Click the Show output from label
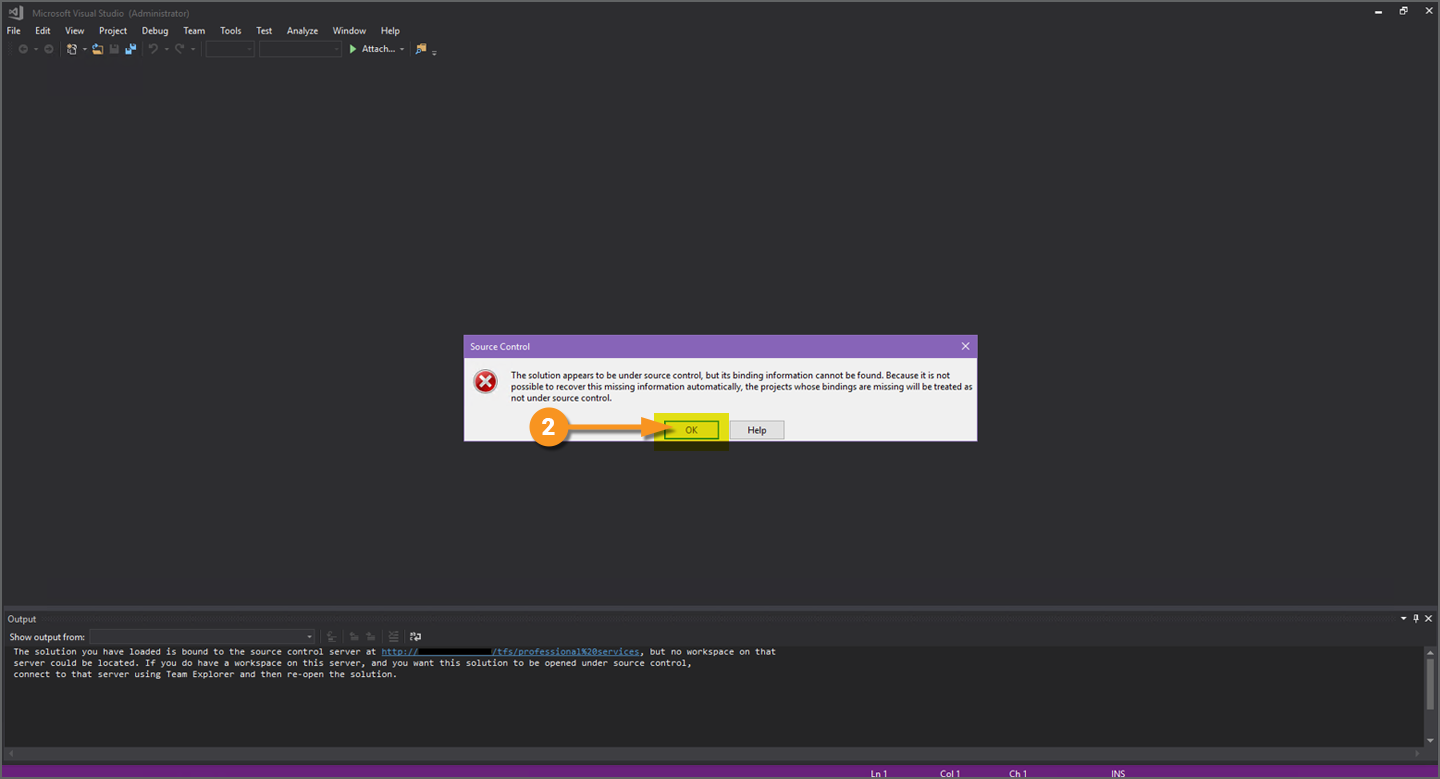 [47, 637]
